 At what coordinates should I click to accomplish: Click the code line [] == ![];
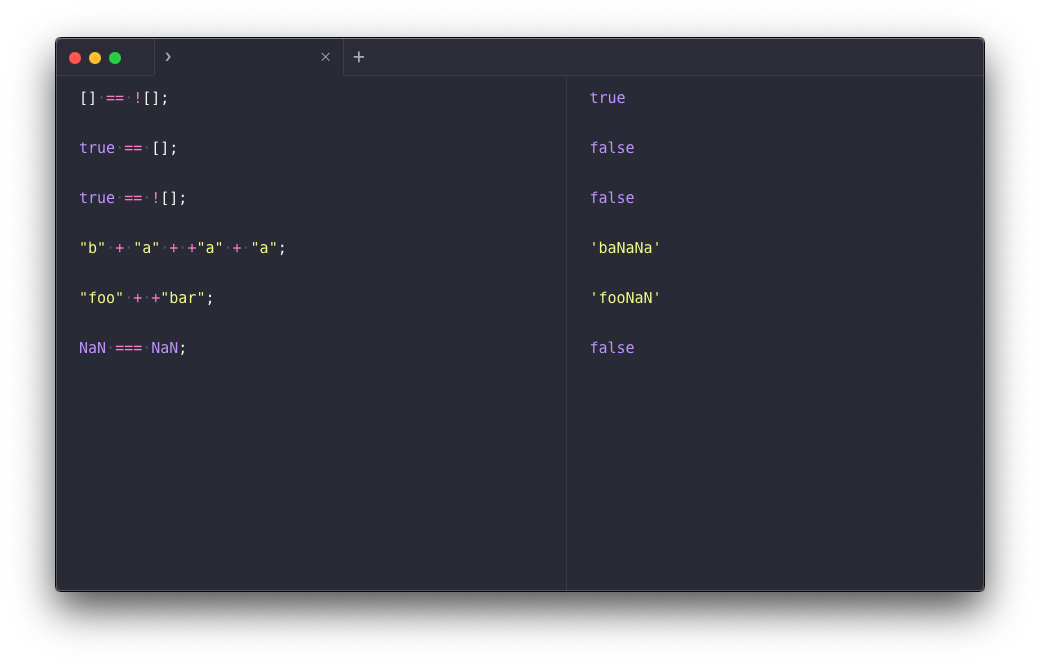click(x=124, y=98)
